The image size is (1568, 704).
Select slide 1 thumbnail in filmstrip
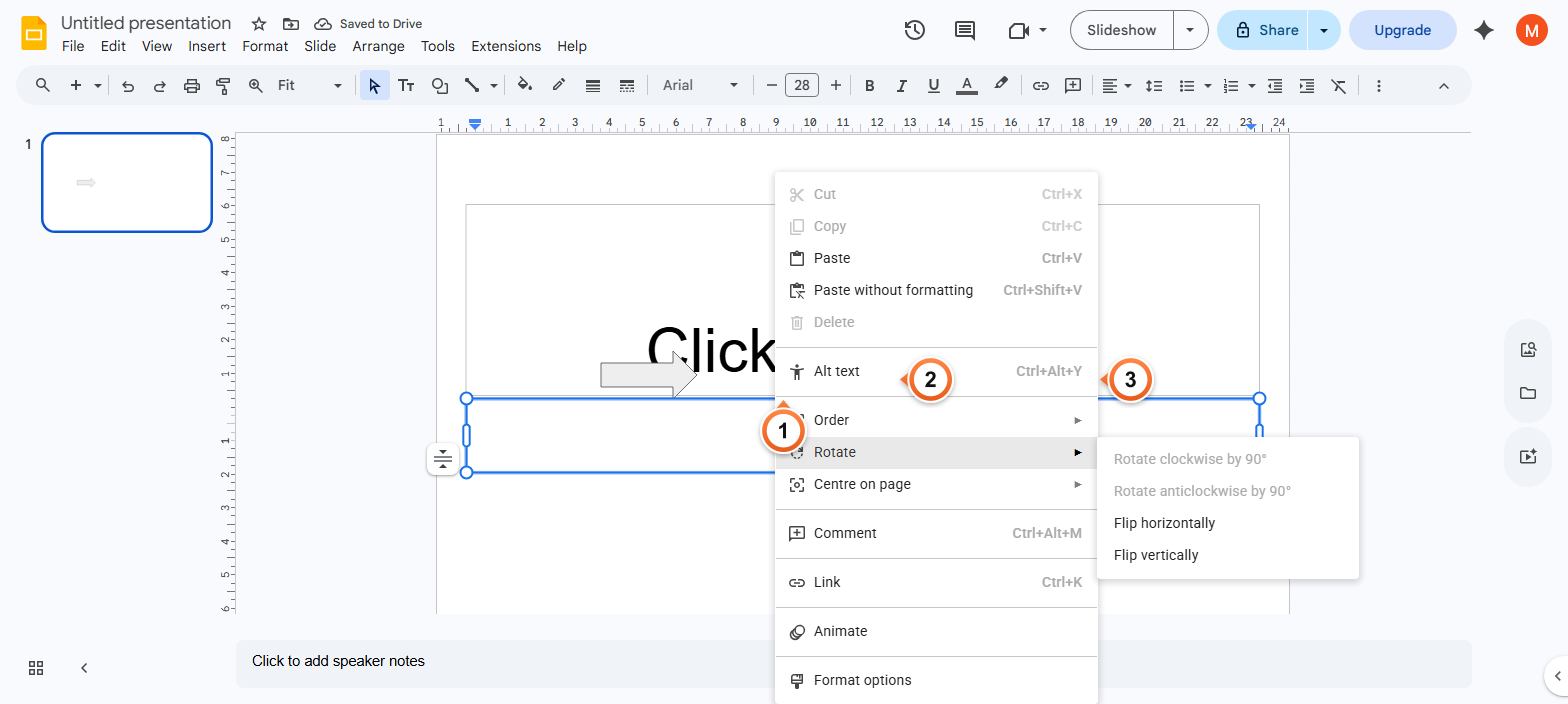[x=127, y=182]
